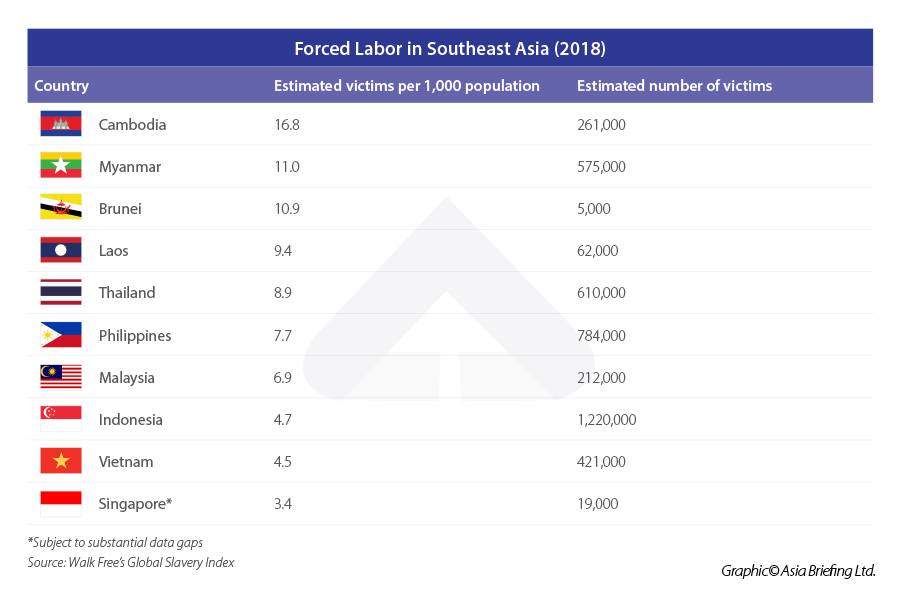Click the Laos flag icon
The image size is (900, 597).
point(61,250)
